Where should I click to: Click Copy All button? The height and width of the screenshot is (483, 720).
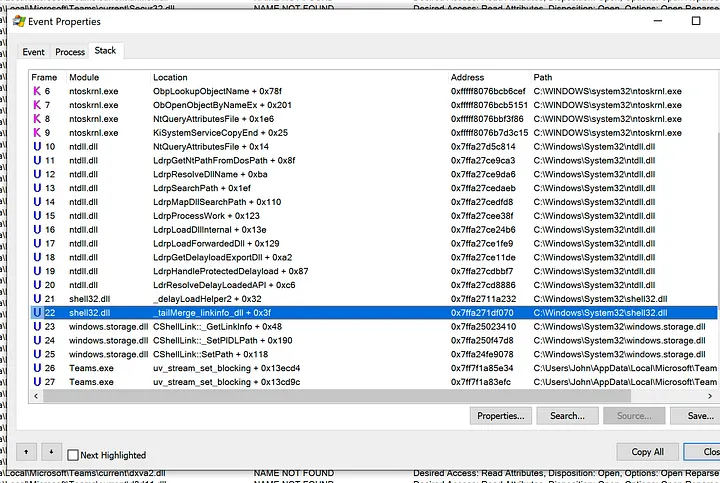(x=647, y=452)
